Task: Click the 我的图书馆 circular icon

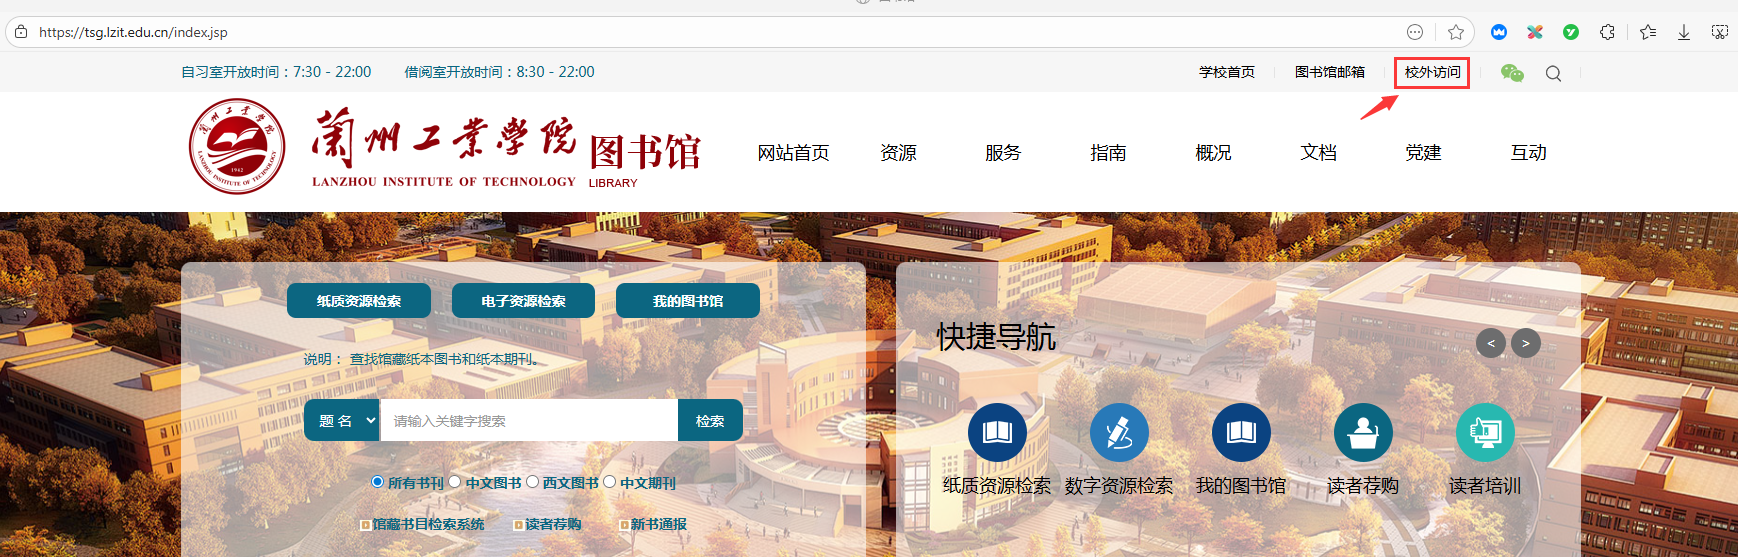Action: point(1241,432)
